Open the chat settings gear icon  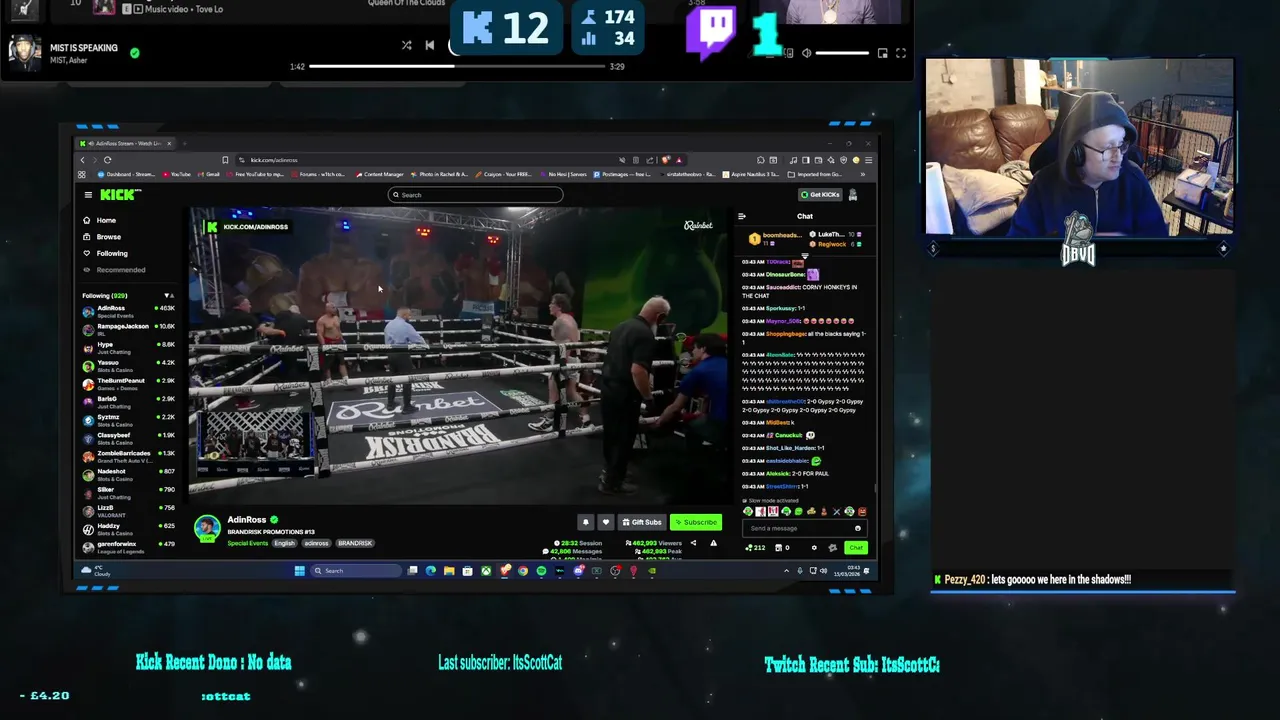pos(814,548)
